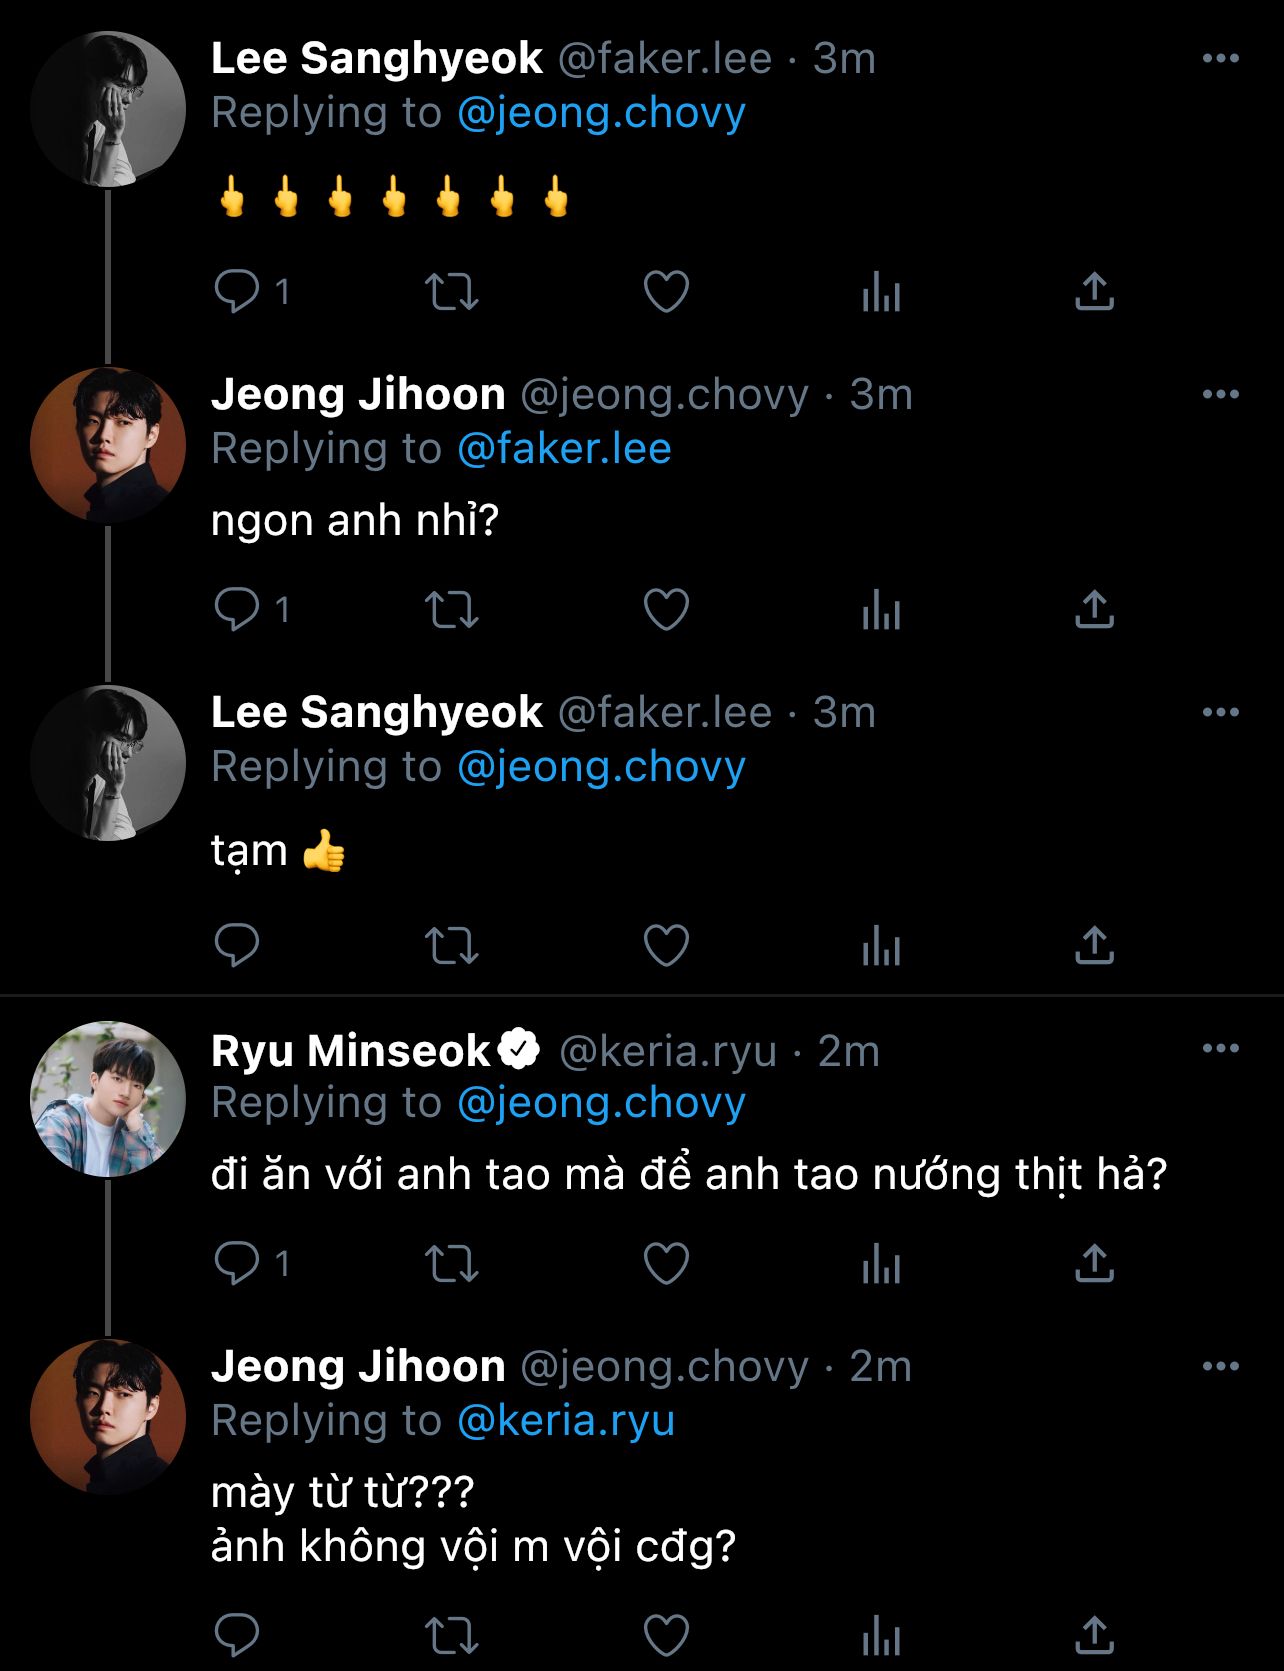Screen dimensions: 1284x1671
Task: Reply to Ryu Minseok's tweet
Action: pyautogui.click(x=237, y=1264)
